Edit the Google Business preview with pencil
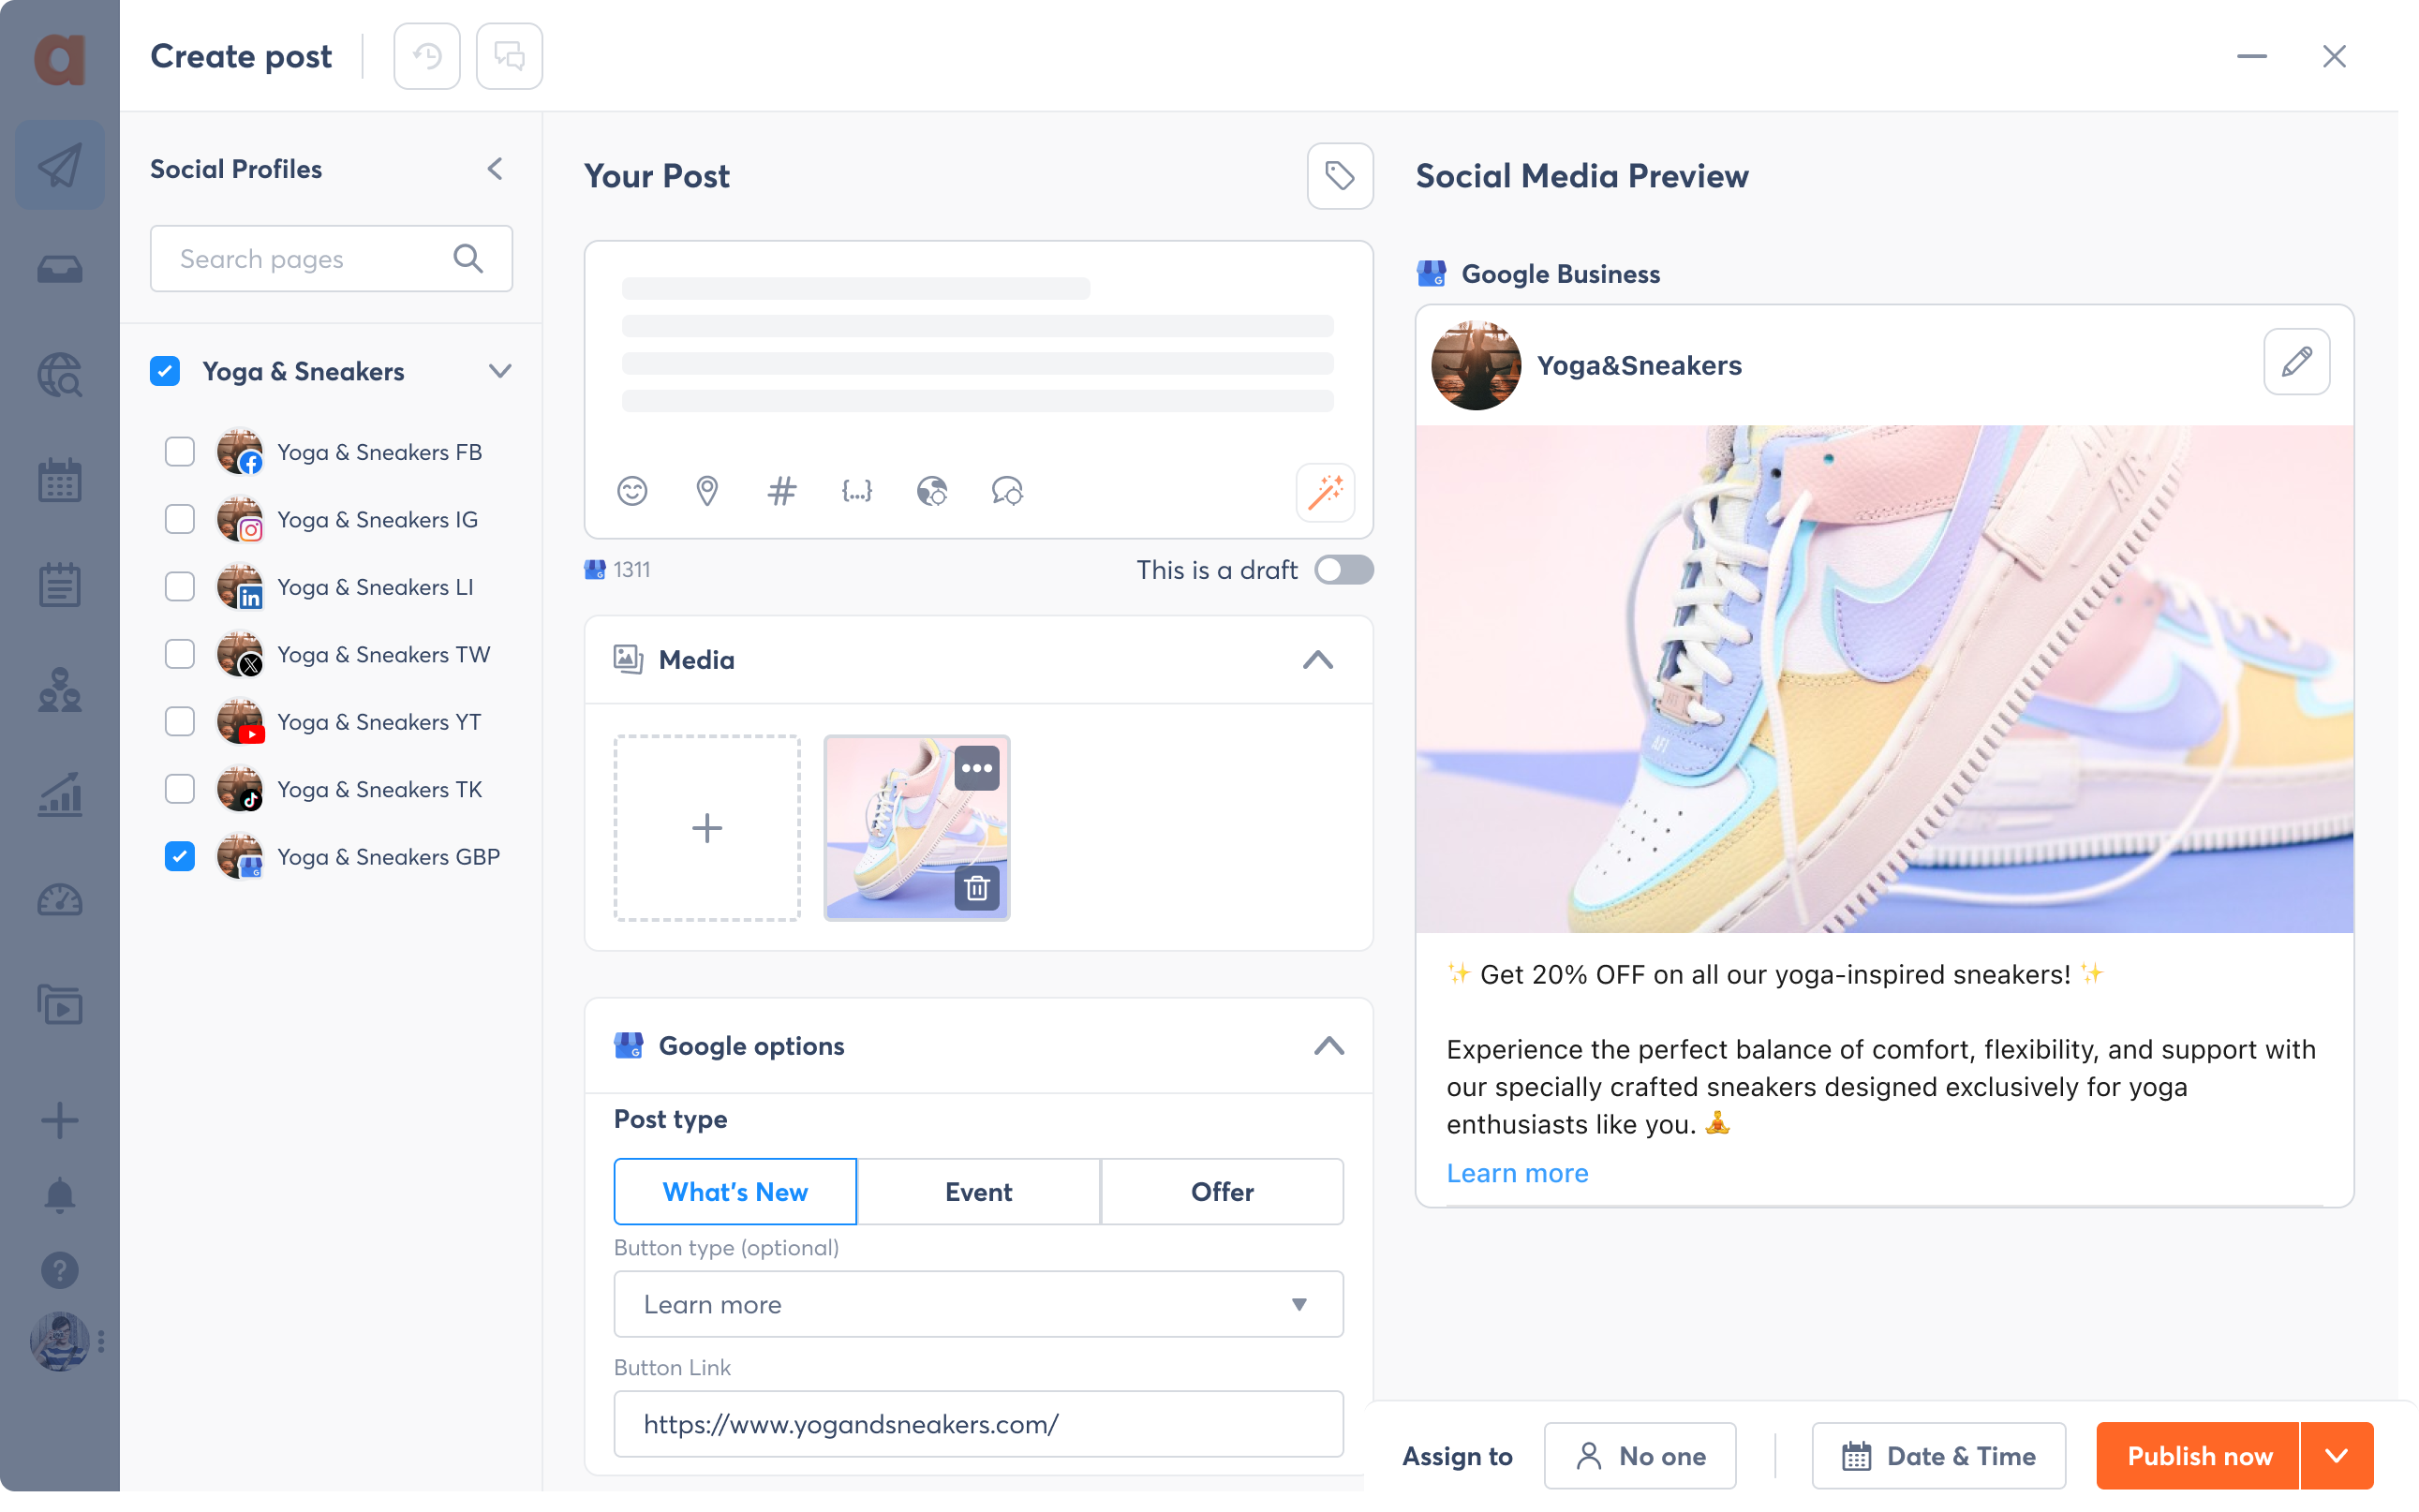 [2296, 362]
